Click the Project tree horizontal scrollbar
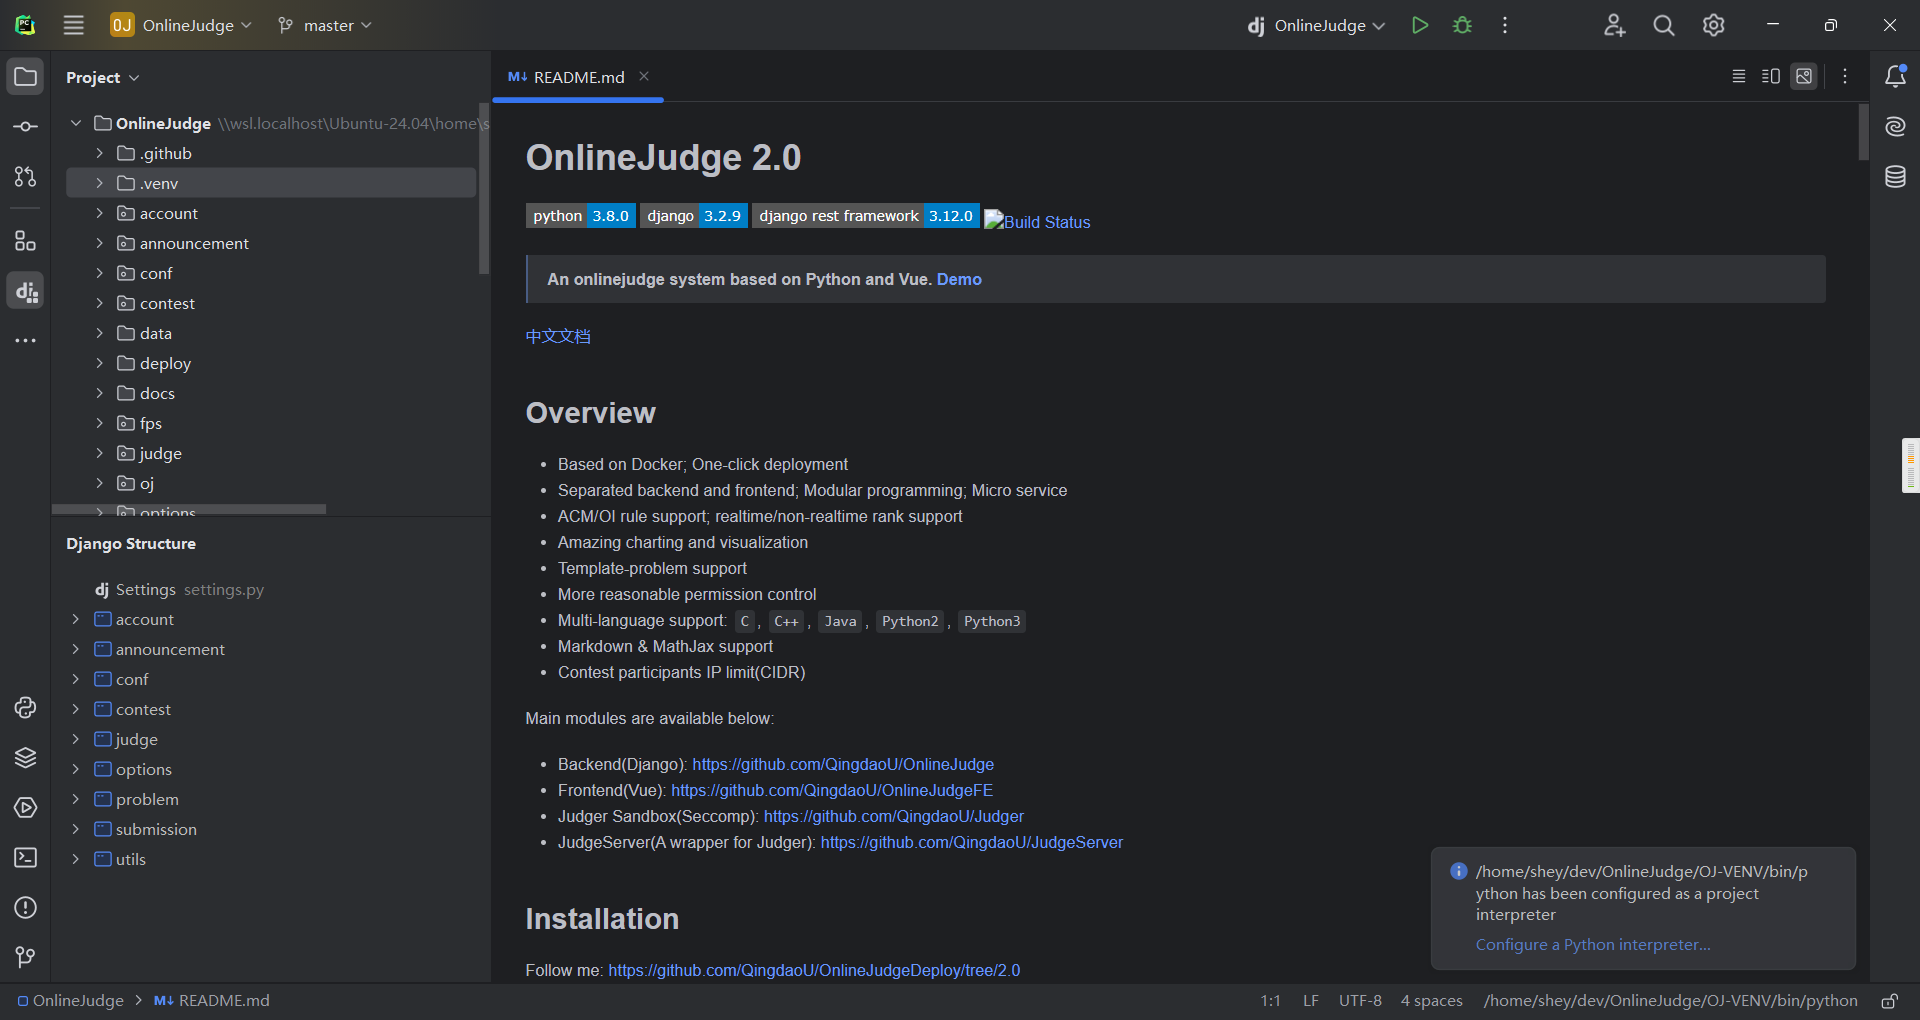The width and height of the screenshot is (1920, 1020). pyautogui.click(x=189, y=509)
